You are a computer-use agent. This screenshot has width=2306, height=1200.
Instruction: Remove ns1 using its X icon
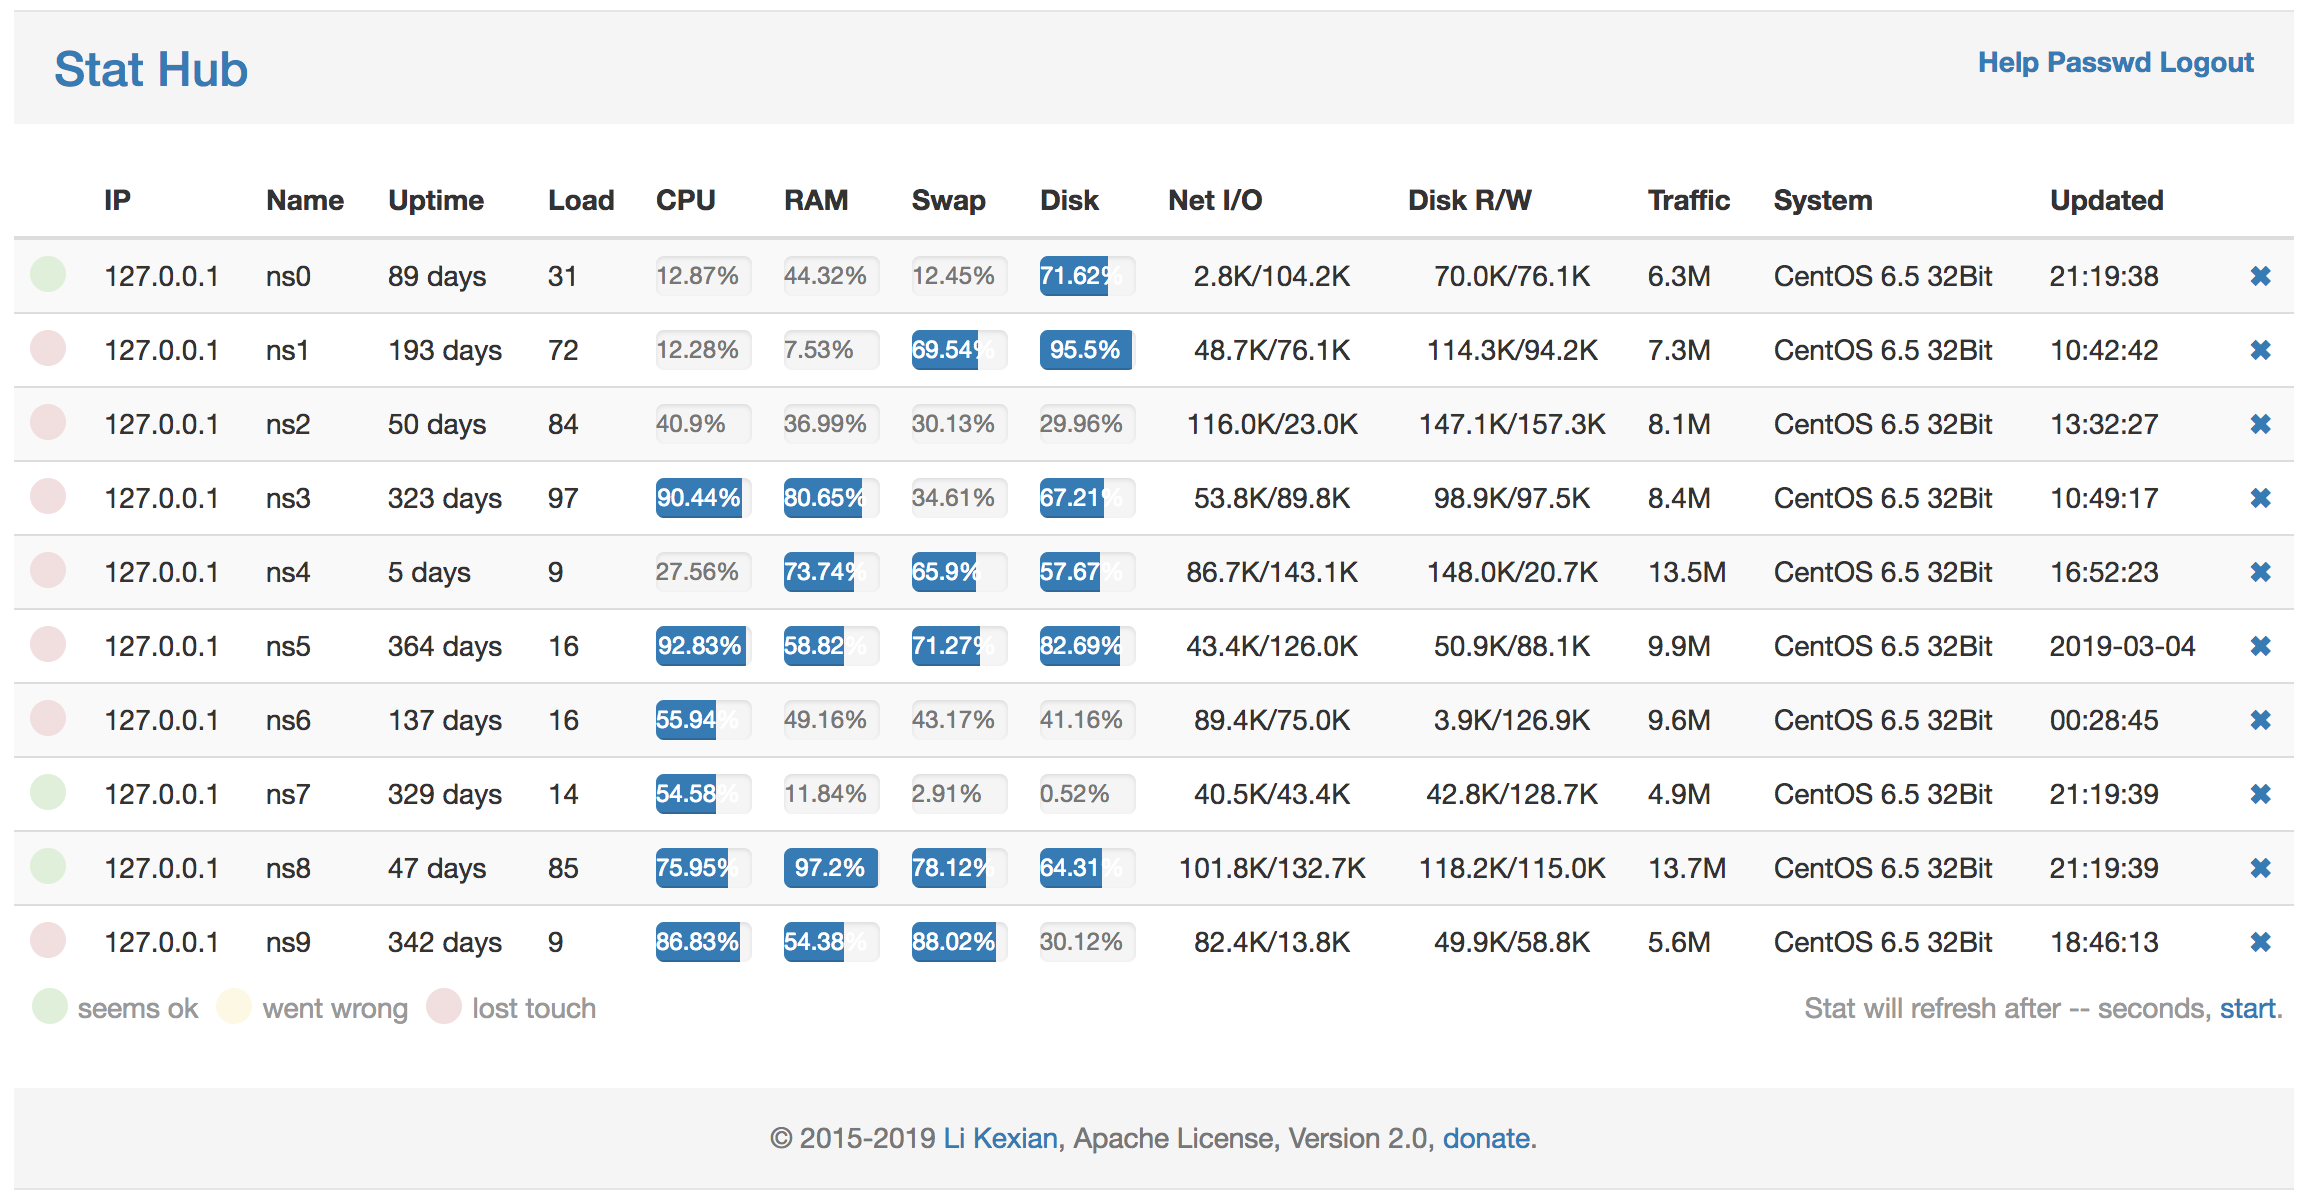pos(2260,350)
